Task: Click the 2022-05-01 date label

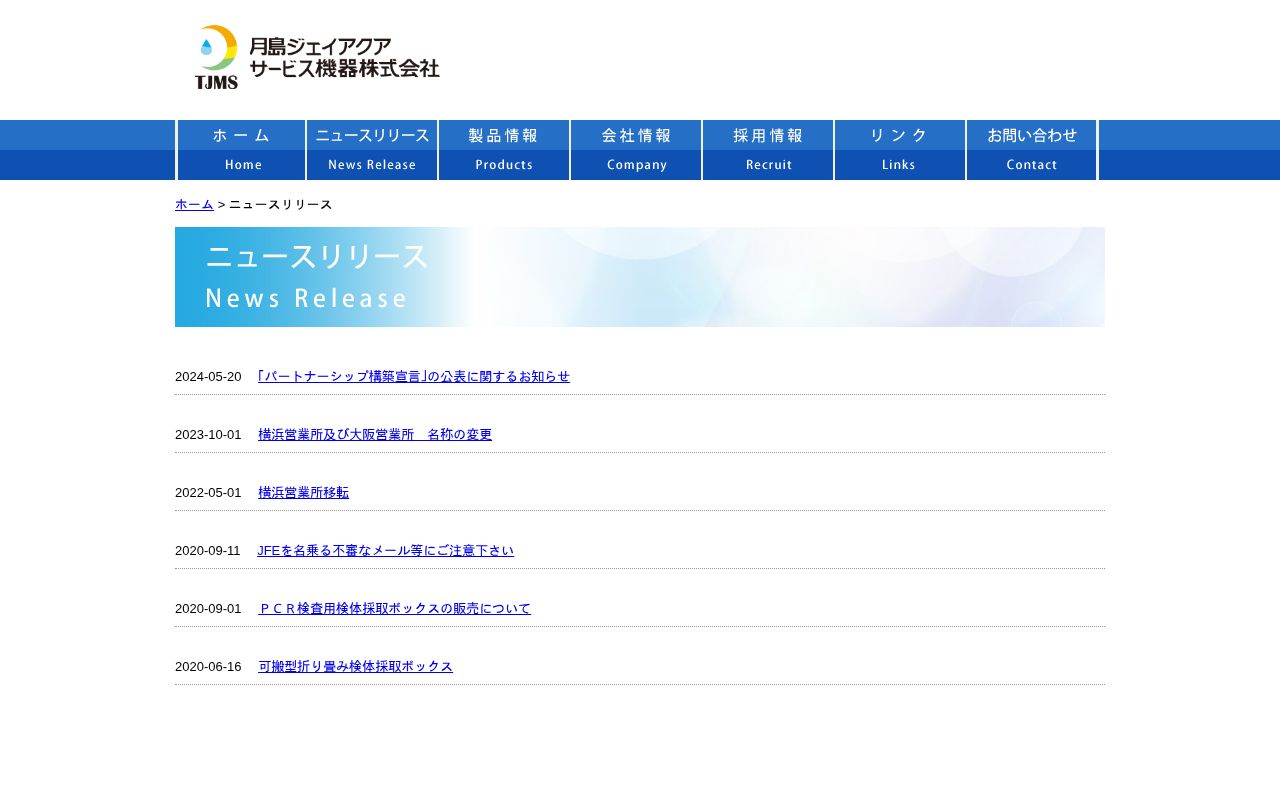Action: [x=208, y=493]
